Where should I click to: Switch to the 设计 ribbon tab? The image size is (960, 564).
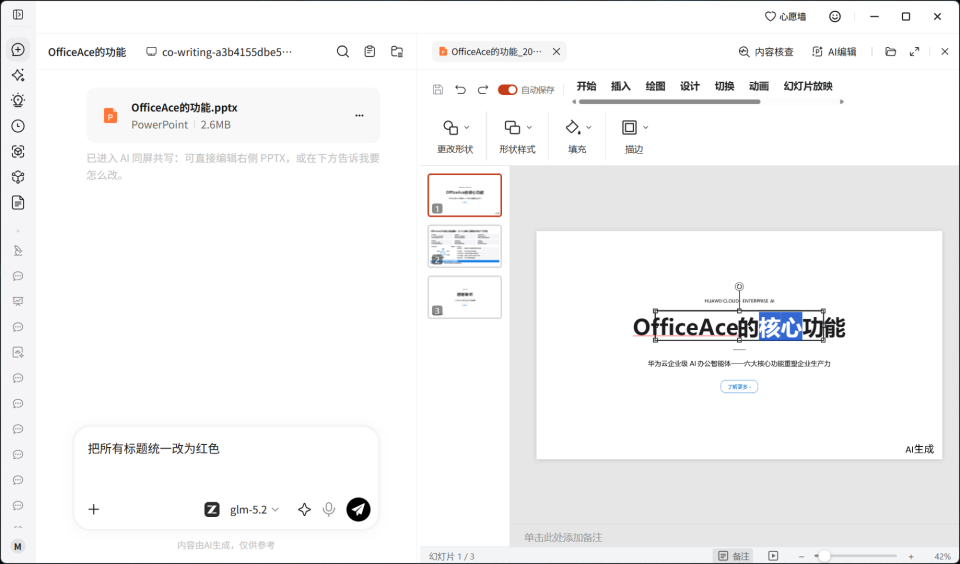click(690, 86)
